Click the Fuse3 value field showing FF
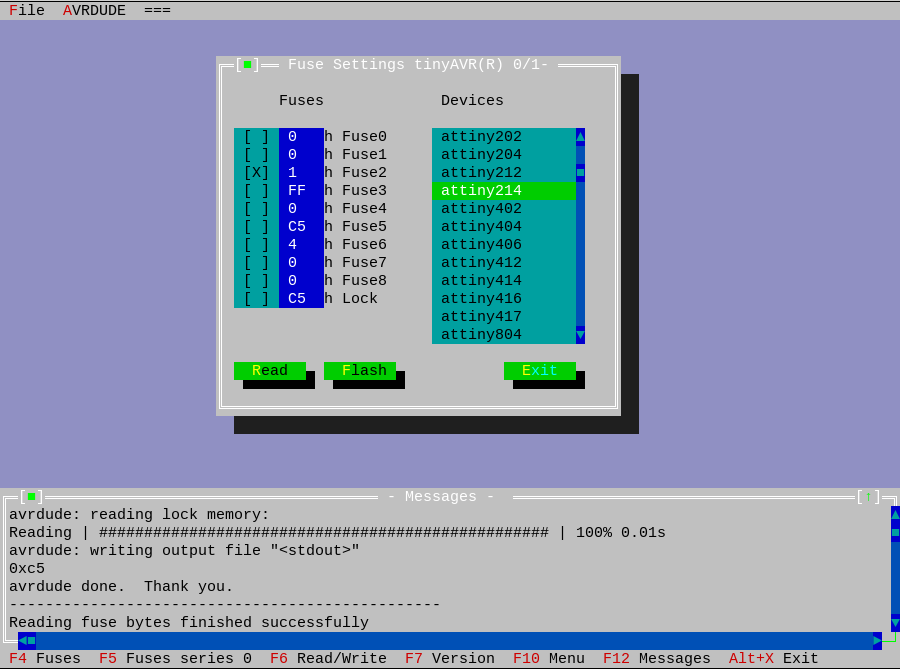 (301, 190)
